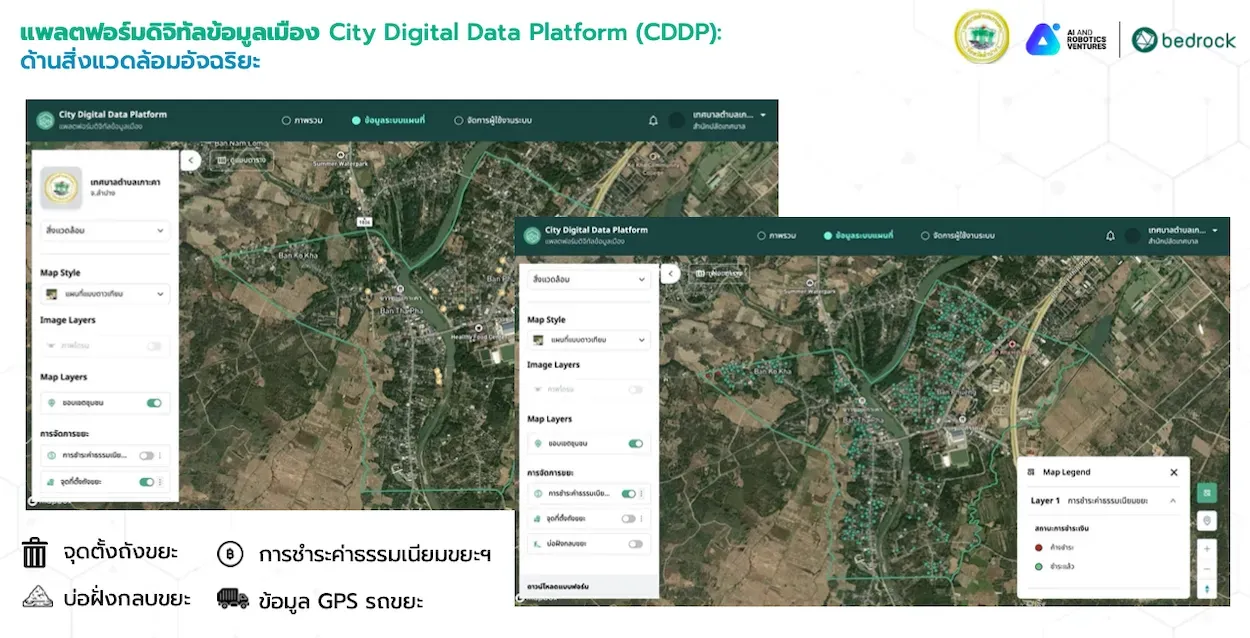Reset map orientation with the compass button
1250x638 pixels.
(x=1207, y=589)
